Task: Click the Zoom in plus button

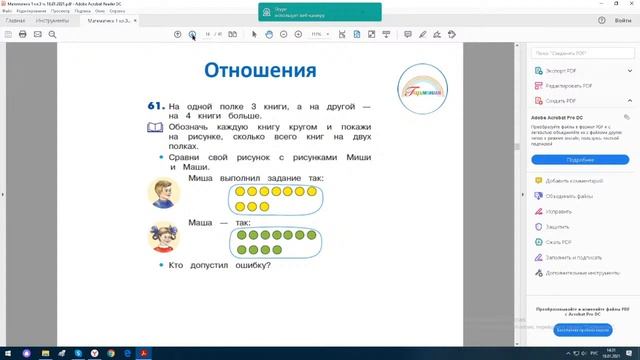Action: tap(298, 34)
